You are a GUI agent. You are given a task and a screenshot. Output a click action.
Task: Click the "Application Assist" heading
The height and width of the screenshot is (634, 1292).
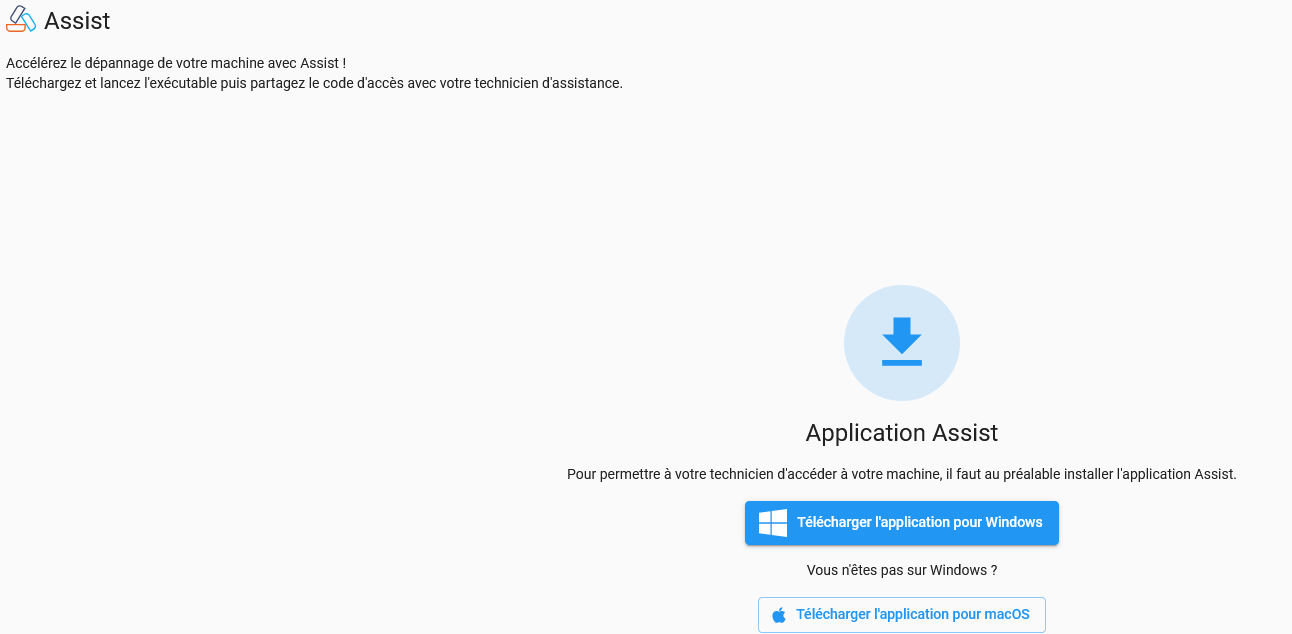(902, 433)
